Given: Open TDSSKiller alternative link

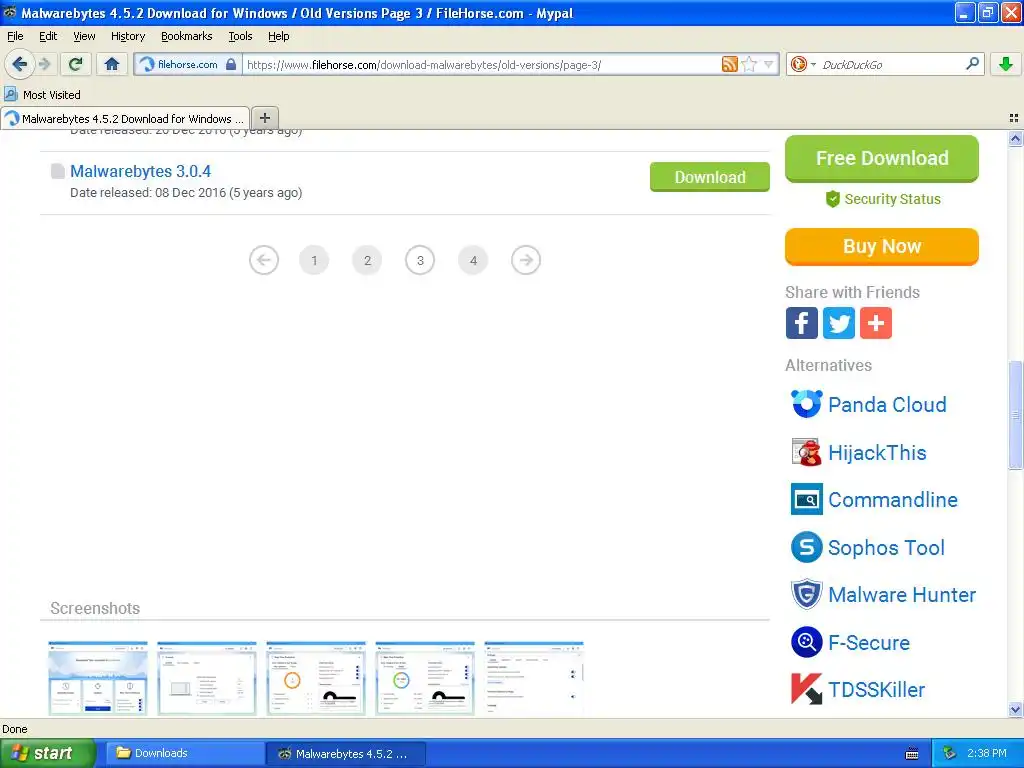Looking at the screenshot, I should pyautogui.click(x=876, y=690).
